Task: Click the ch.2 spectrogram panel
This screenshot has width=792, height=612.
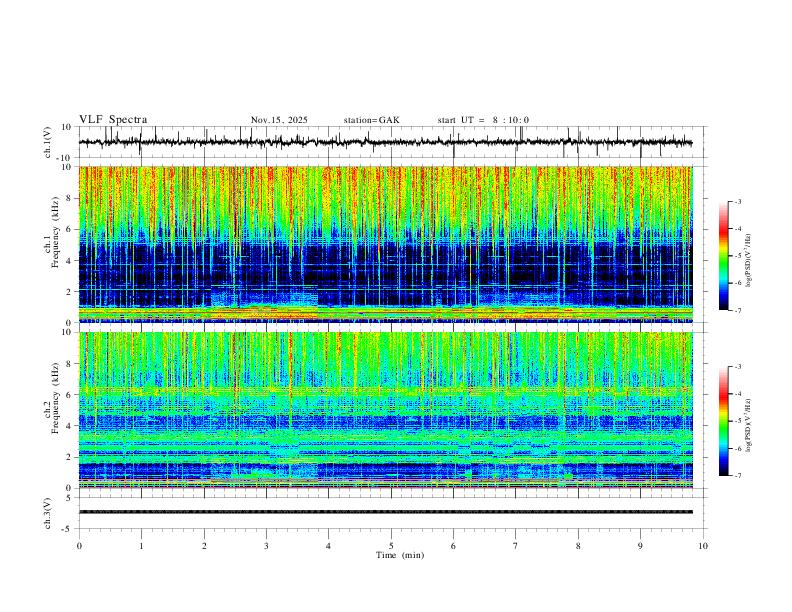Action: click(385, 410)
